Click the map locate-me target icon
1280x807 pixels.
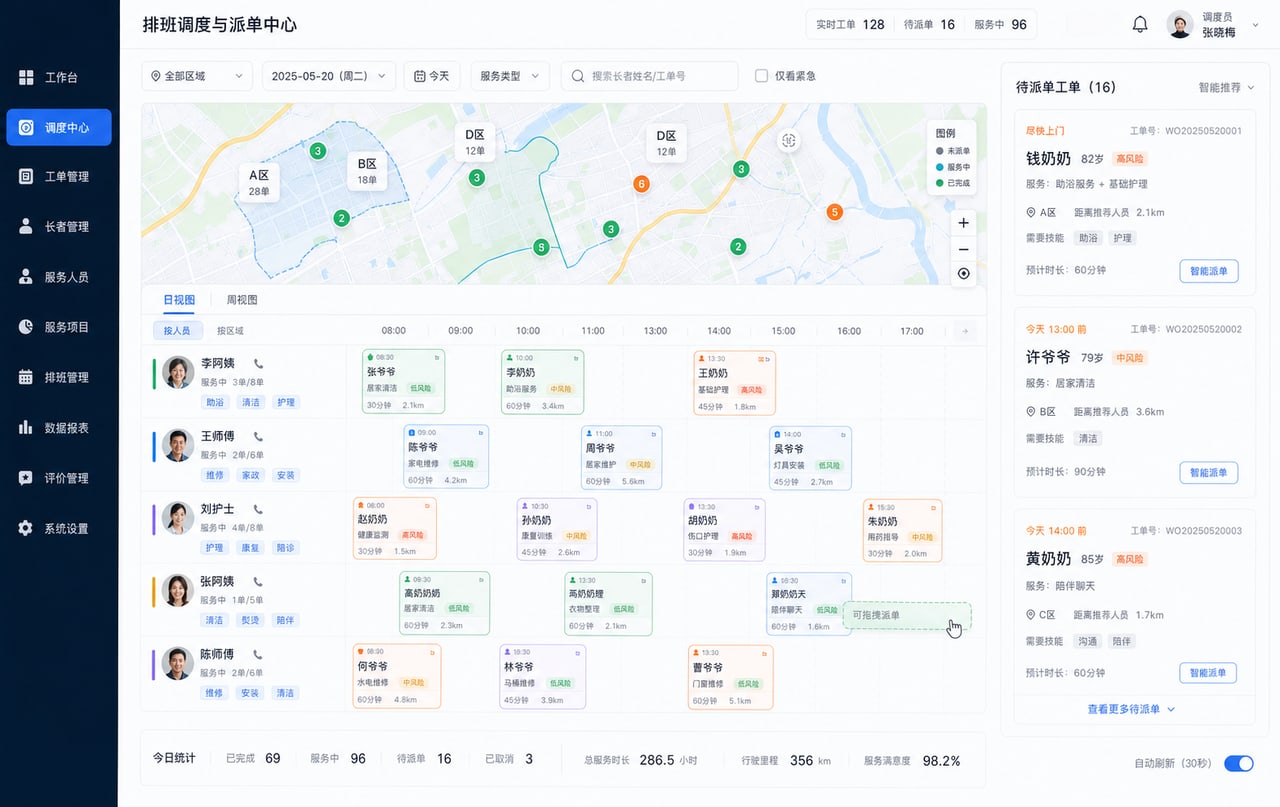(963, 274)
